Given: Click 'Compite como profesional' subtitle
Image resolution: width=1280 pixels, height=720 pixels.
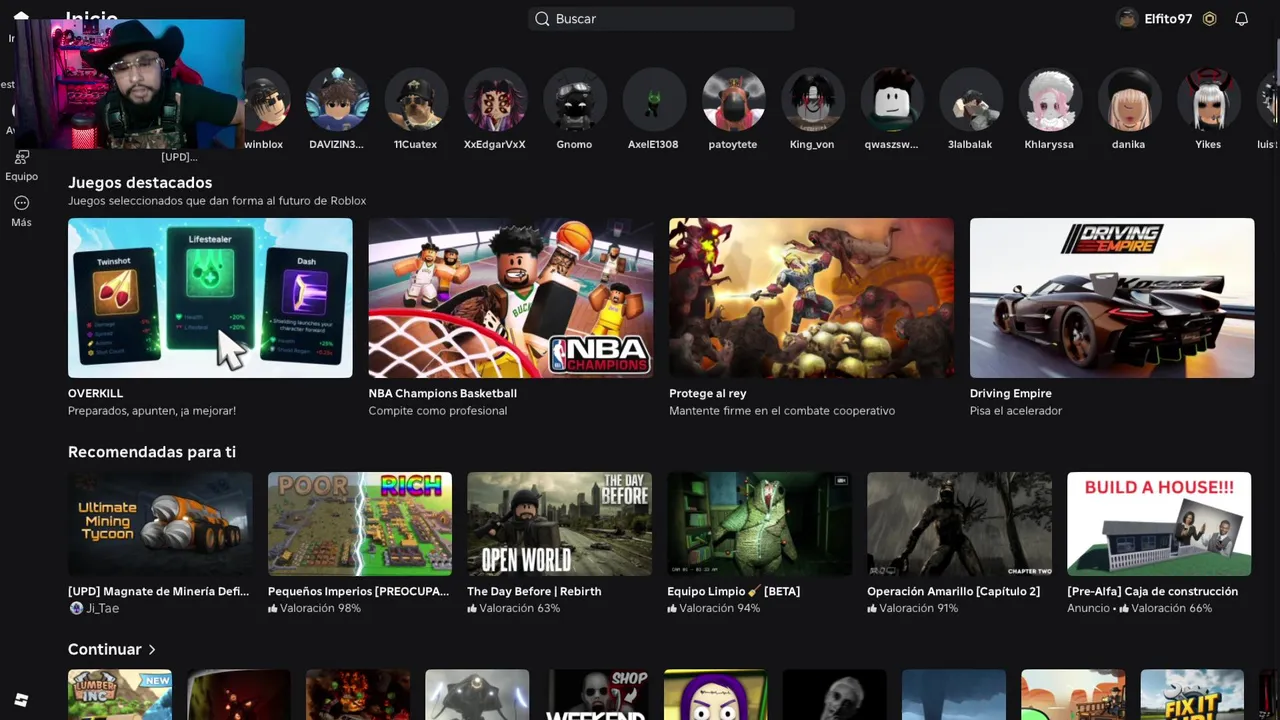Looking at the screenshot, I should click(437, 411).
